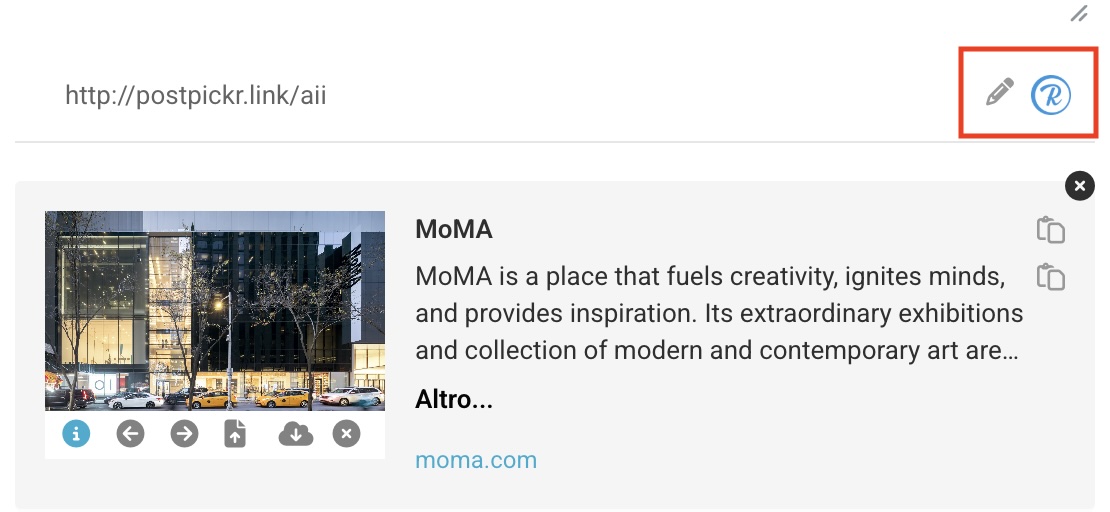This screenshot has height=512, width=1110.
Task: Show the next preview image
Action: (184, 434)
